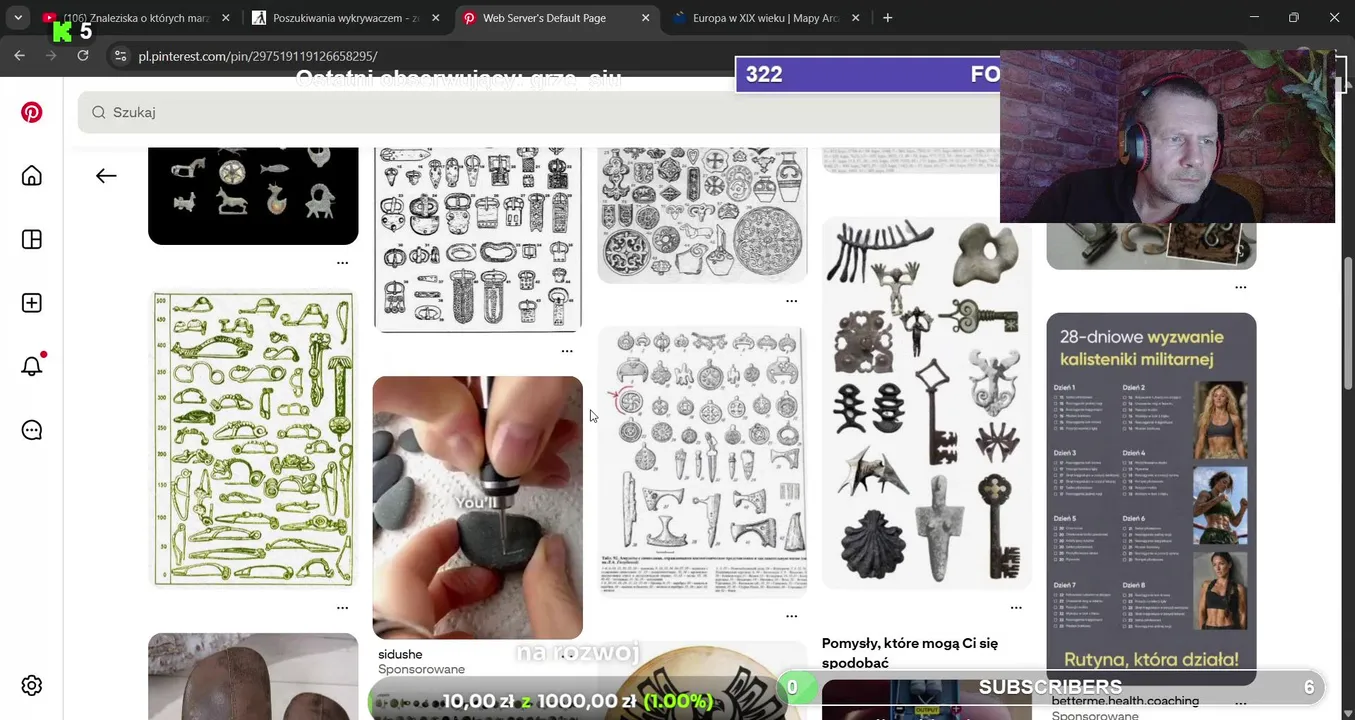This screenshot has width=1355, height=720.
Task: Open the green fibulae drawings pin
Action: (x=253, y=438)
